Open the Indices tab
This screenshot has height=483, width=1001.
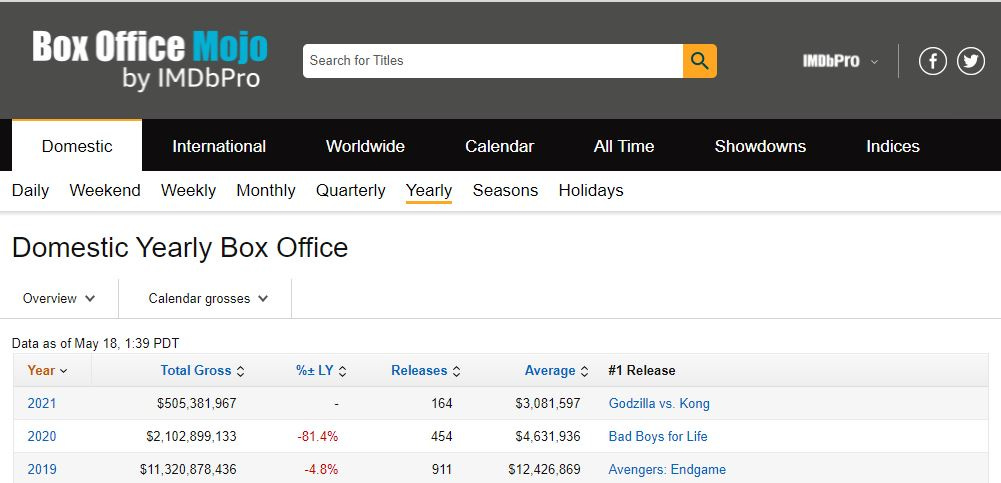pos(892,146)
